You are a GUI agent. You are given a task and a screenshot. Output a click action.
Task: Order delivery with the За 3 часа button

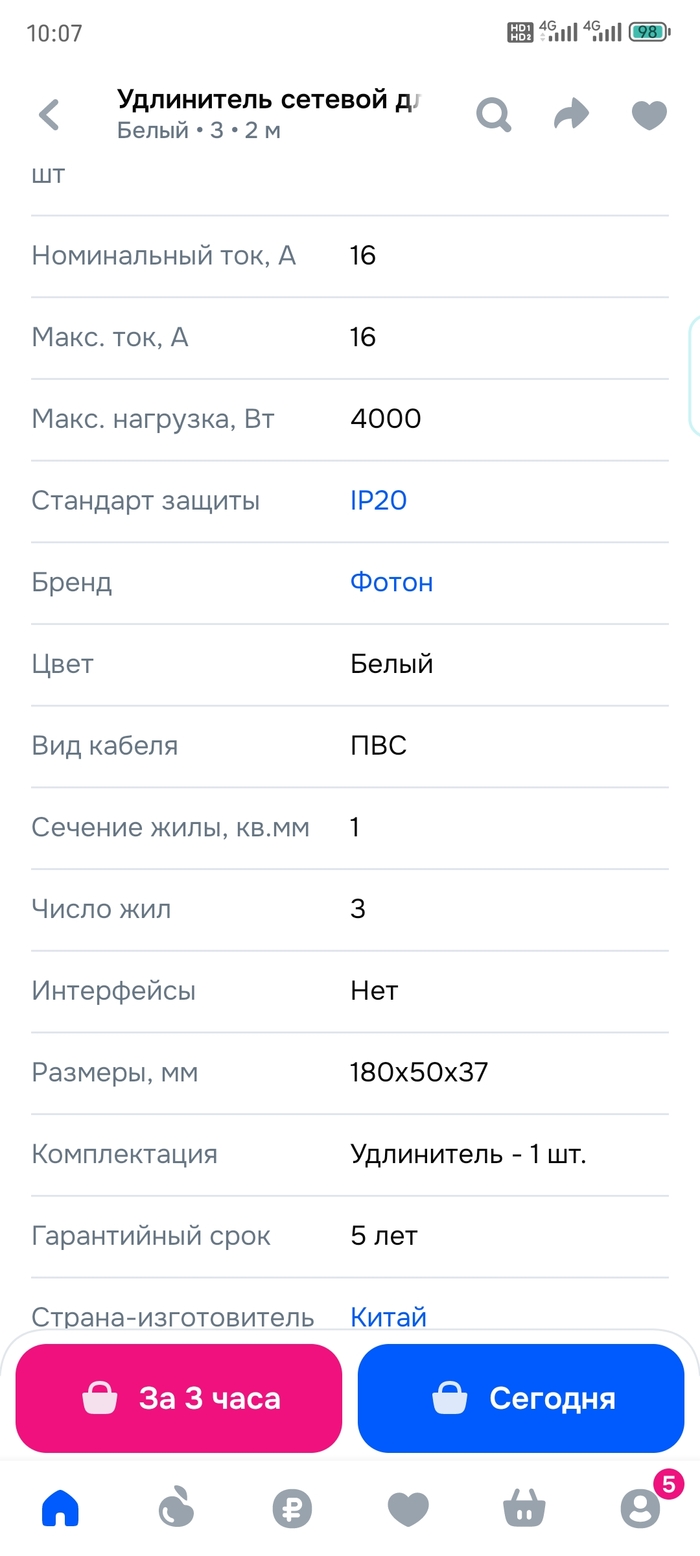pyautogui.click(x=179, y=1398)
